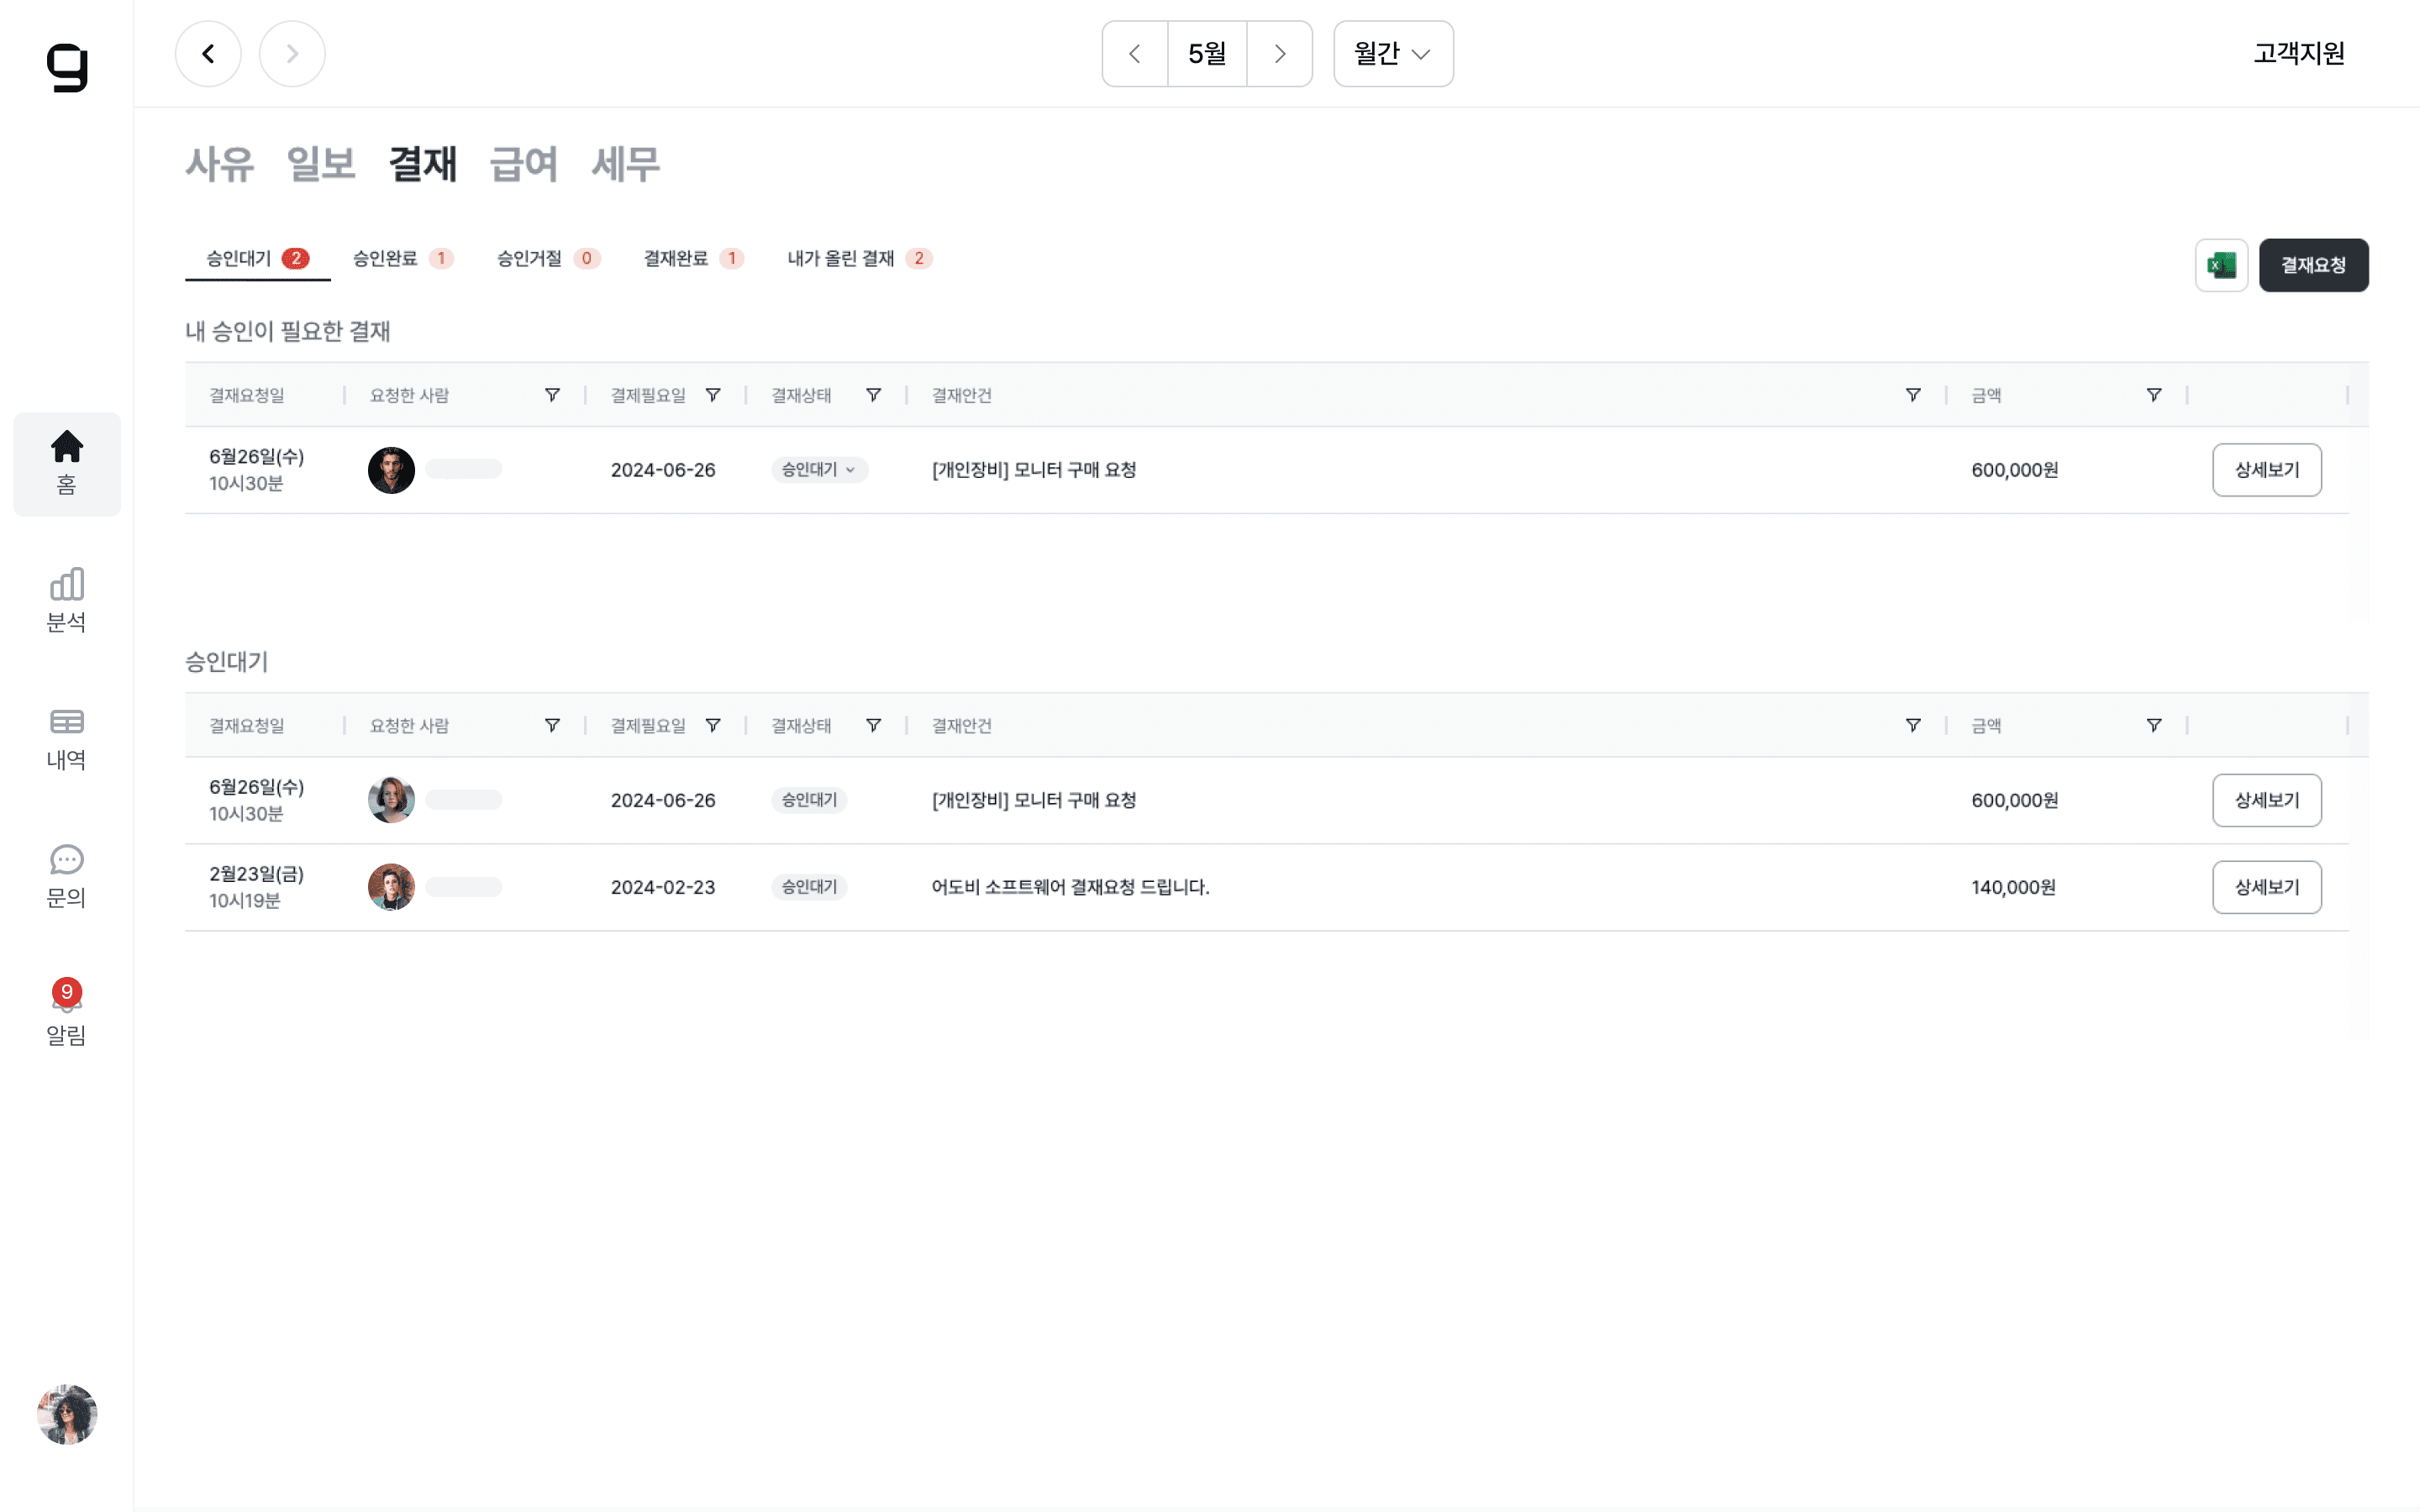Open 고객지원 customer support link
Screen dimensions: 2420x1512
[2298, 54]
